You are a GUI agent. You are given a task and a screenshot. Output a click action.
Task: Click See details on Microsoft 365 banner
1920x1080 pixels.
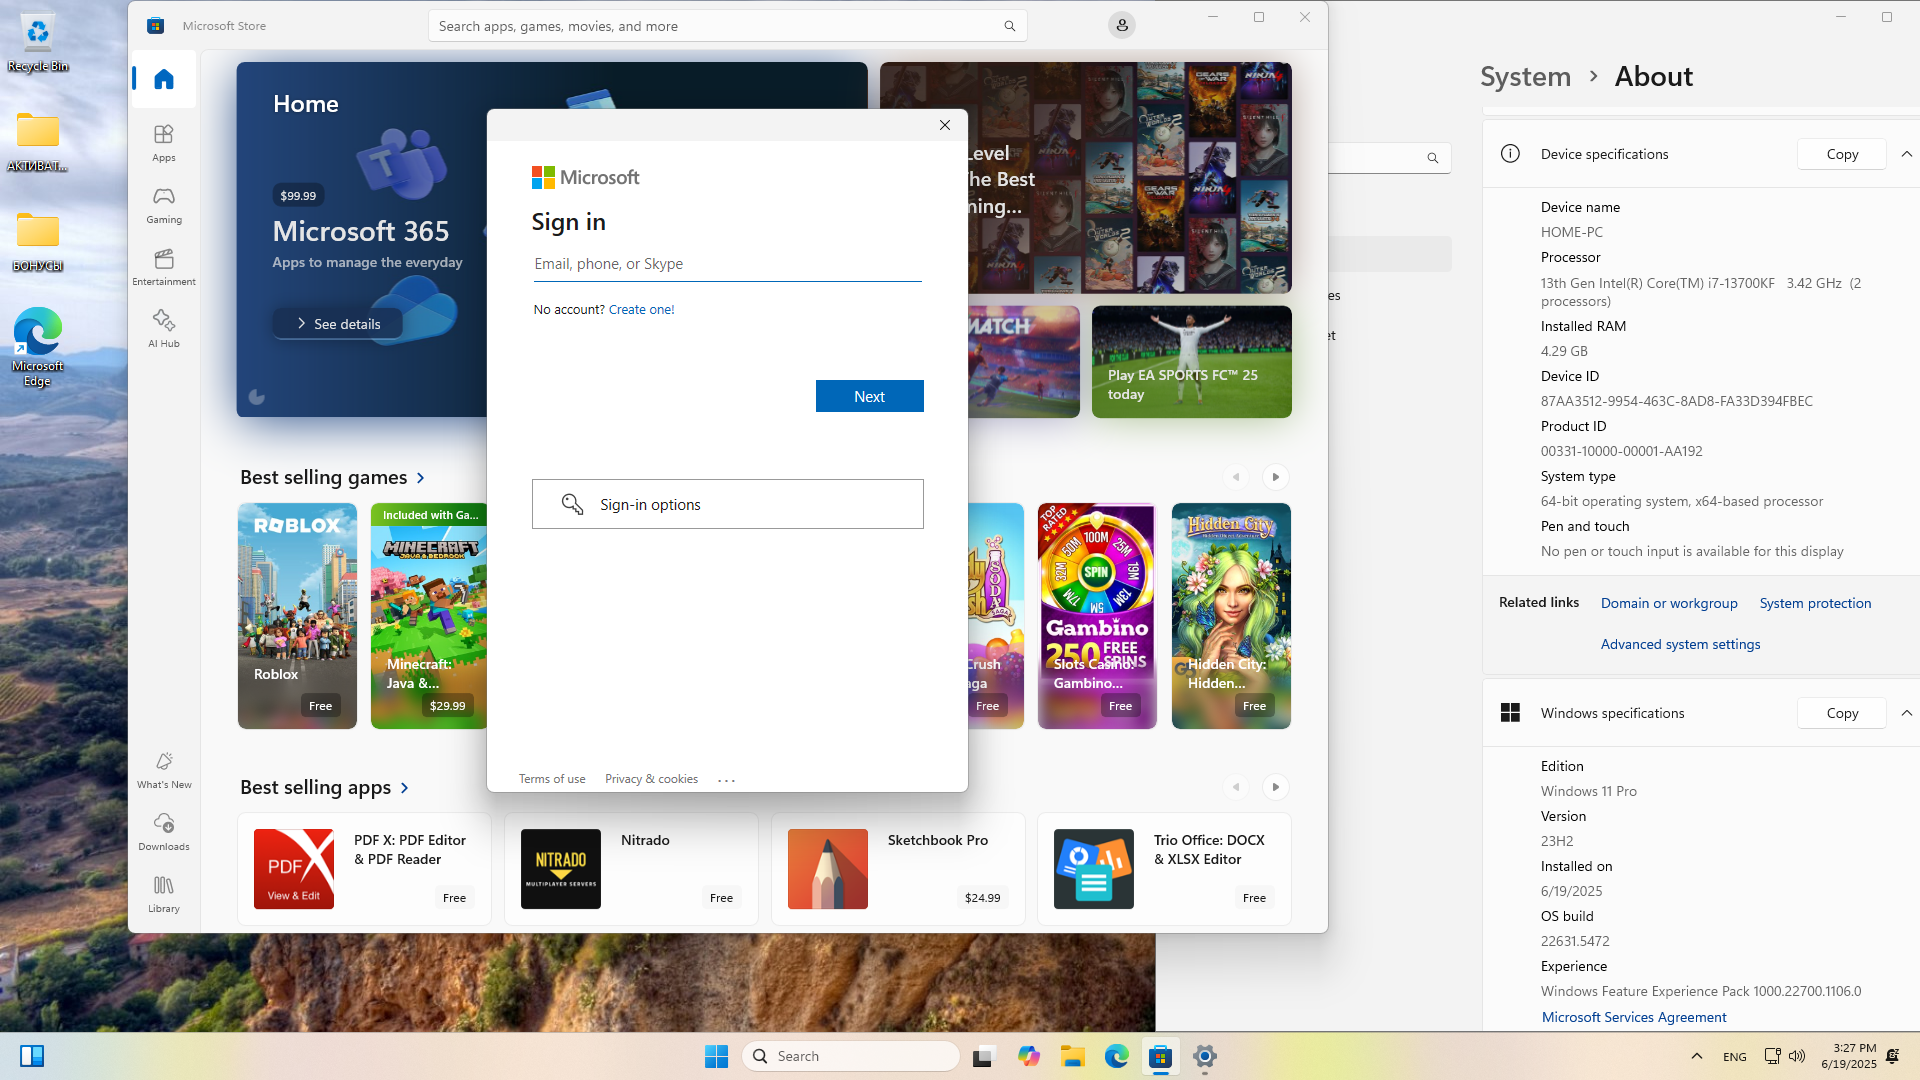click(338, 324)
